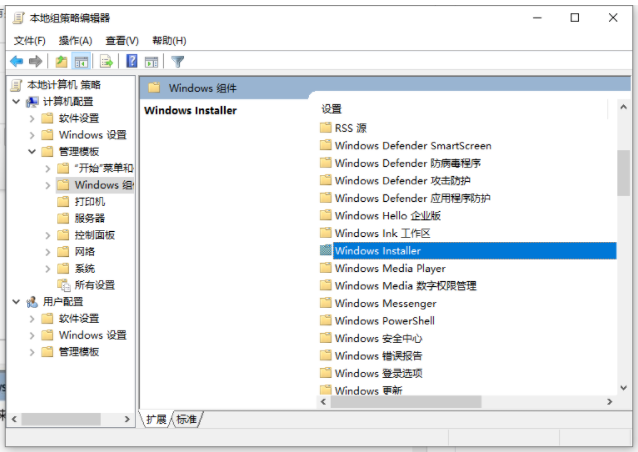The image size is (638, 452).
Task: Click the Filter funnel toolbar icon
Action: (177, 62)
